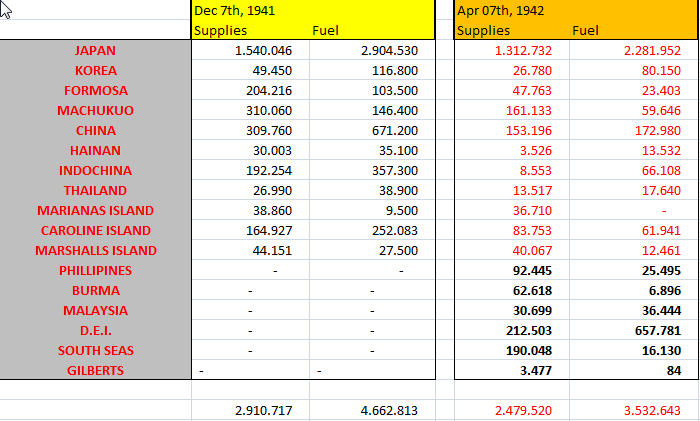Select the D.E.I. row label cell

coord(95,330)
